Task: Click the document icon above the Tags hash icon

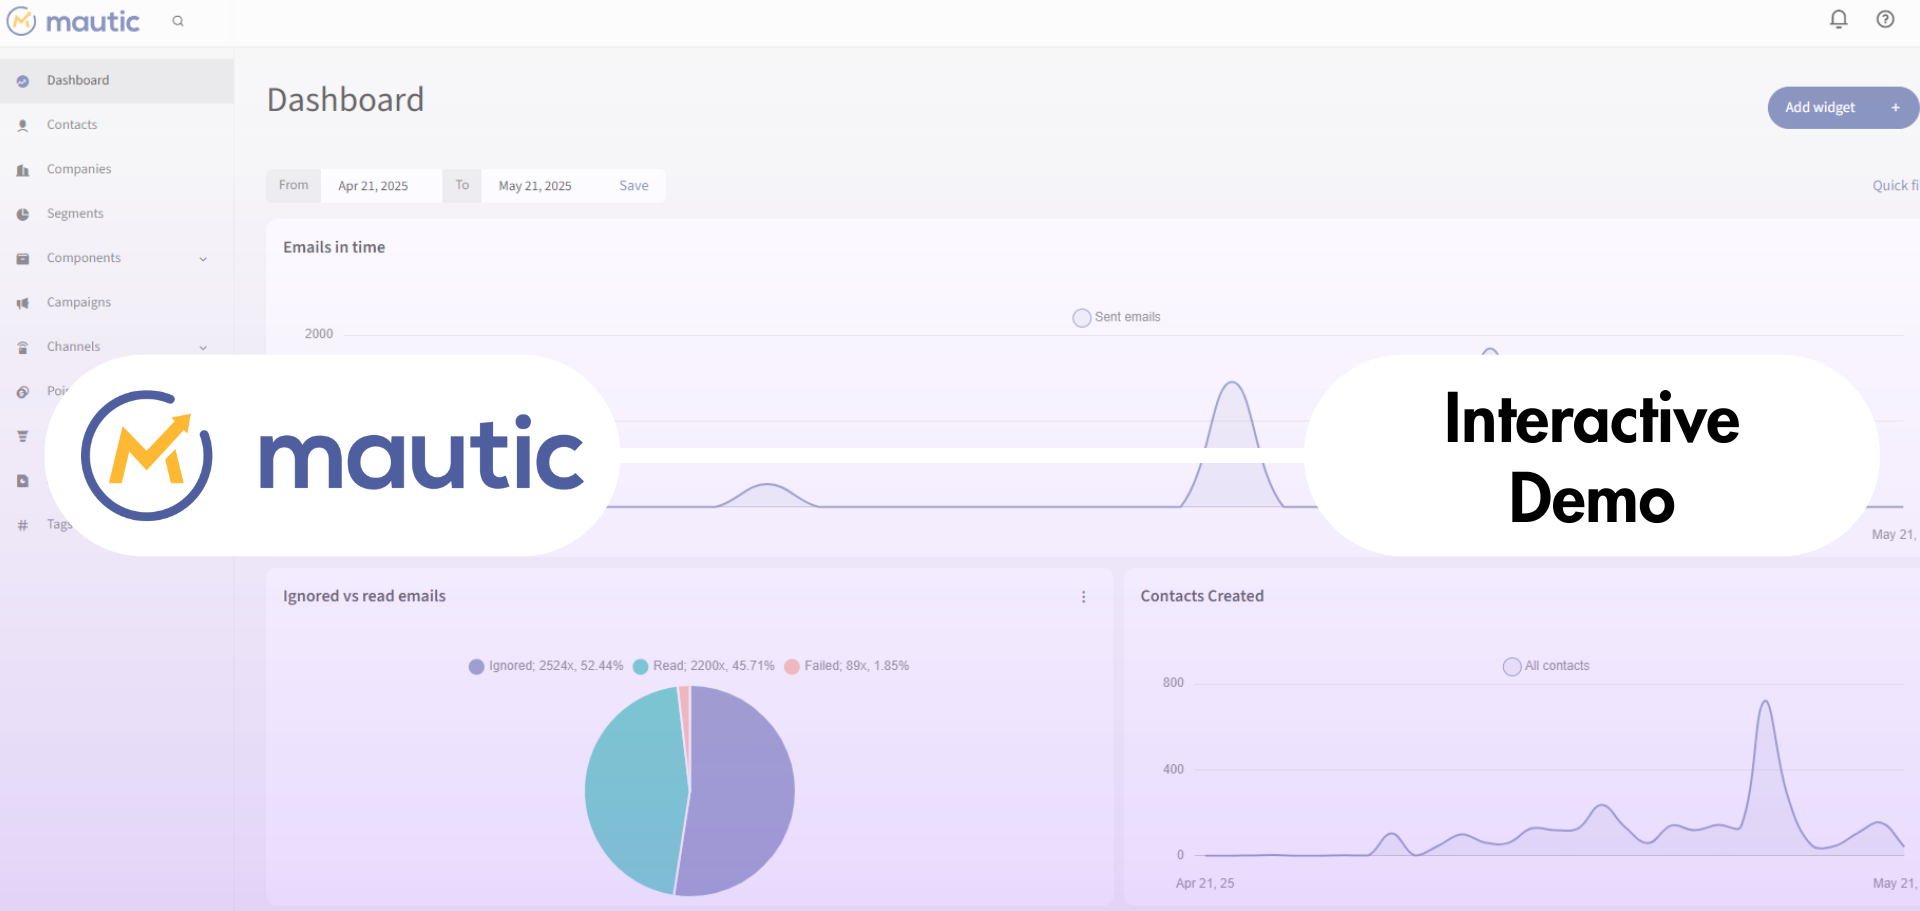Action: (23, 481)
